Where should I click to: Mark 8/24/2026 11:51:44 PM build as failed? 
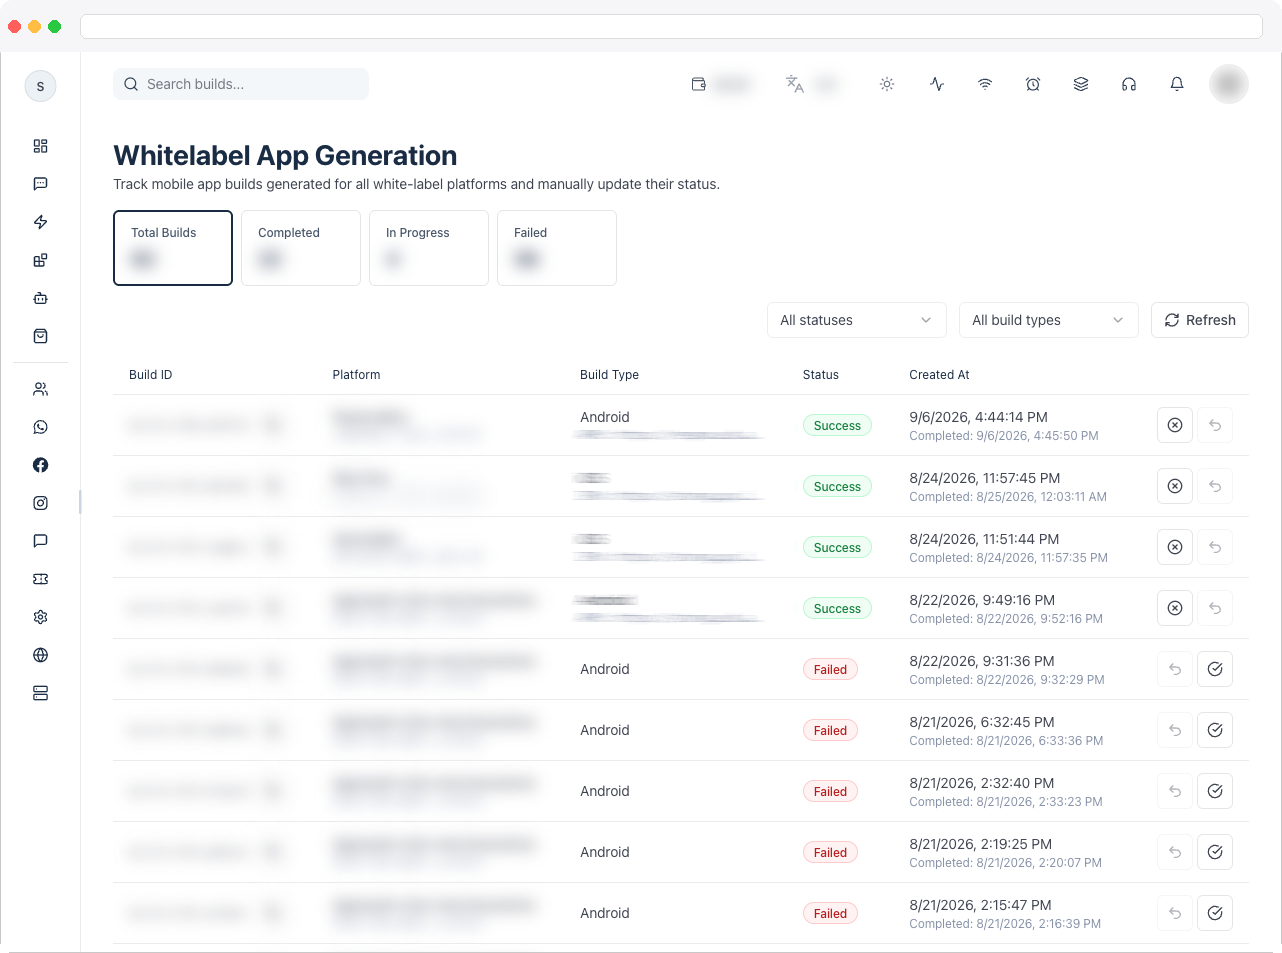(x=1175, y=547)
